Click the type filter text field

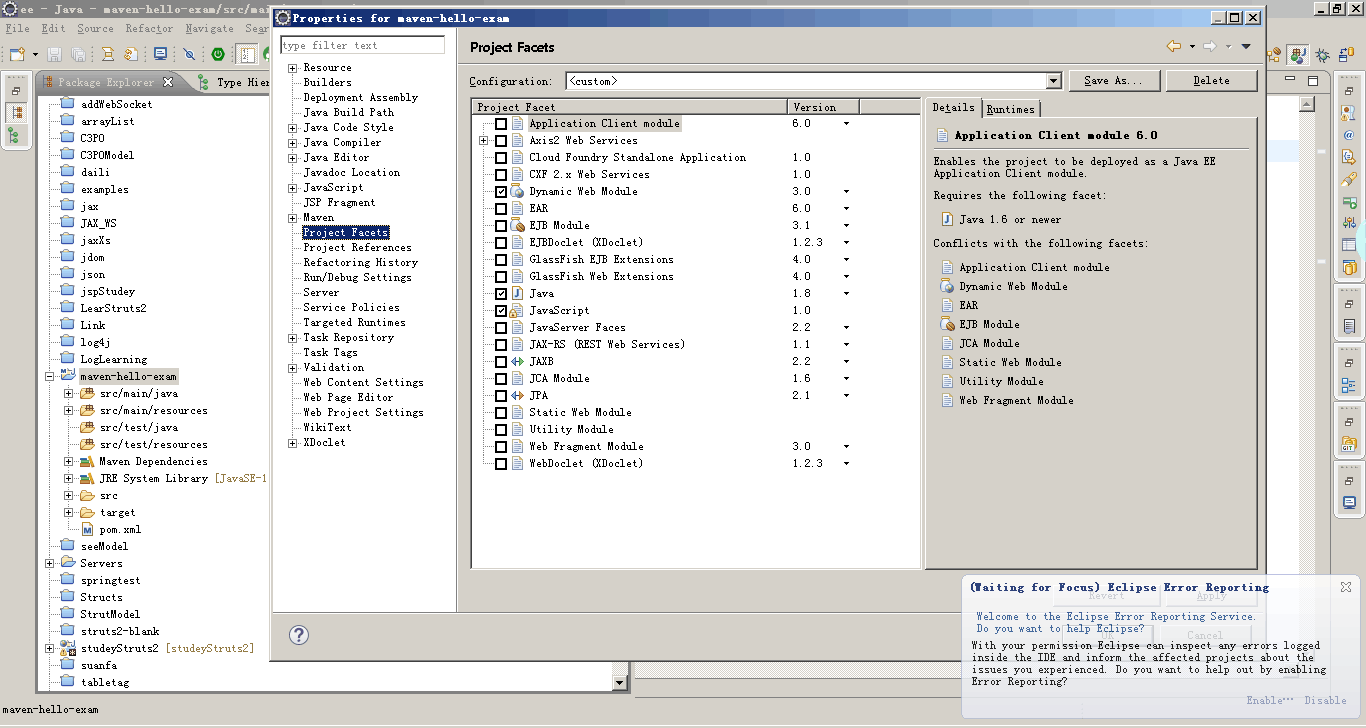tap(361, 45)
